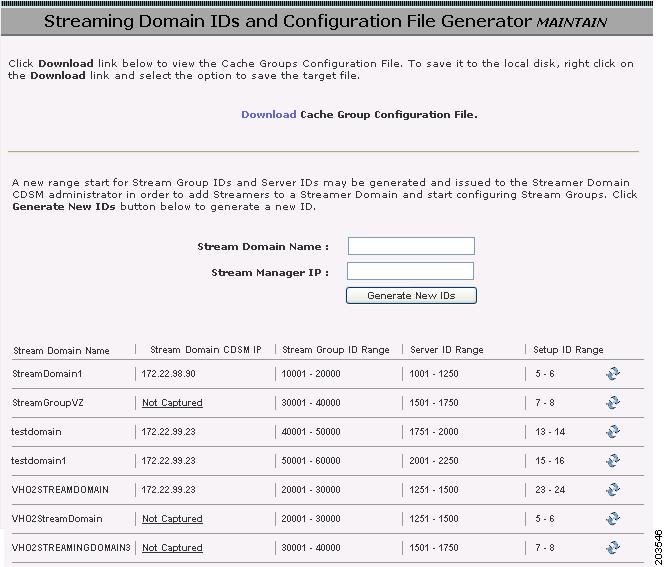The width and height of the screenshot is (665, 567).
Task: Select the Server ID Range column header
Action: pyautogui.click(x=447, y=350)
